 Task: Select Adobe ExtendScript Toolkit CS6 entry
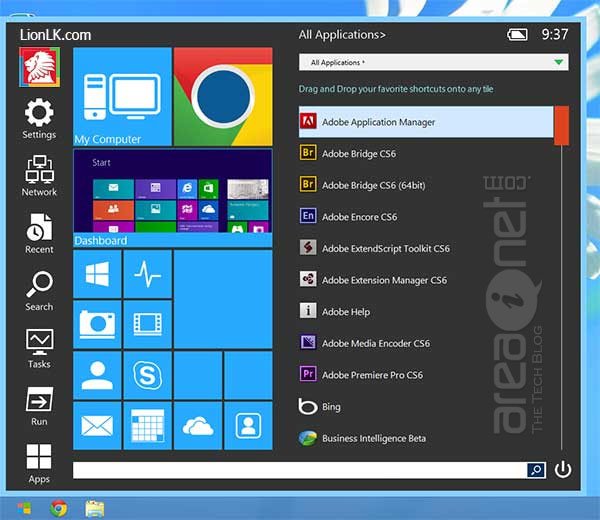click(x=426, y=248)
